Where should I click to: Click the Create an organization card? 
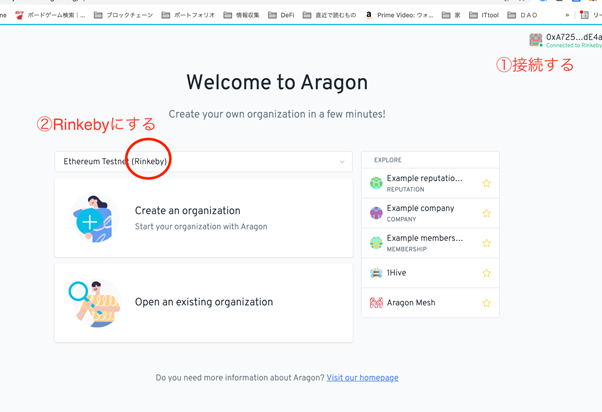(x=203, y=218)
